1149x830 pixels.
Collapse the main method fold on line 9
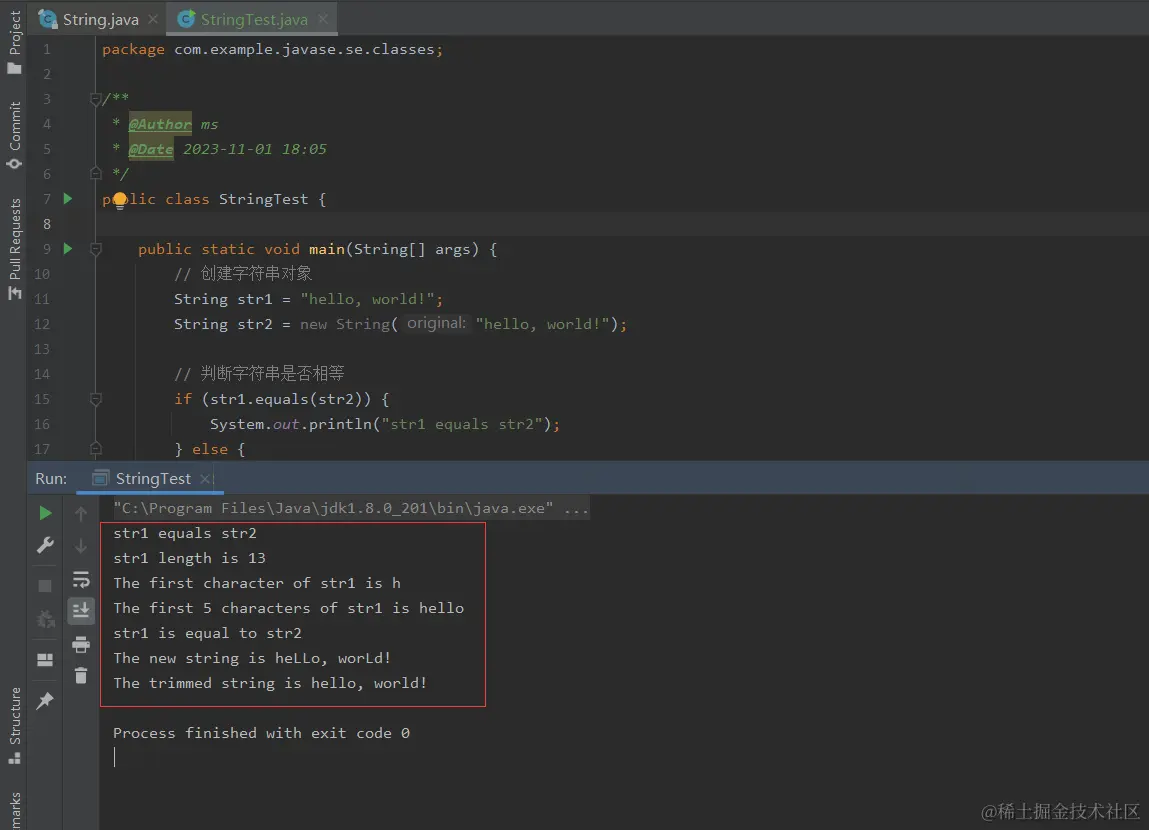pos(95,249)
